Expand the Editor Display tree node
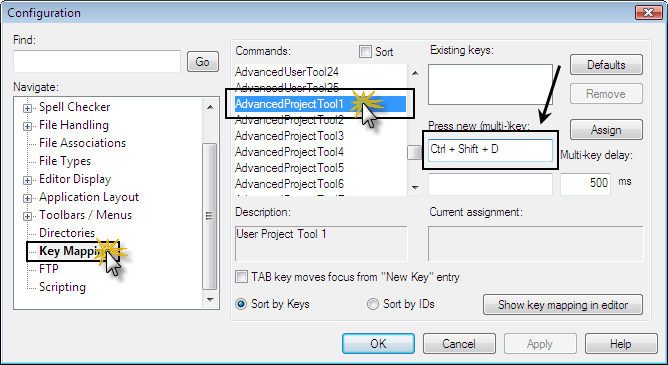 coord(27,180)
